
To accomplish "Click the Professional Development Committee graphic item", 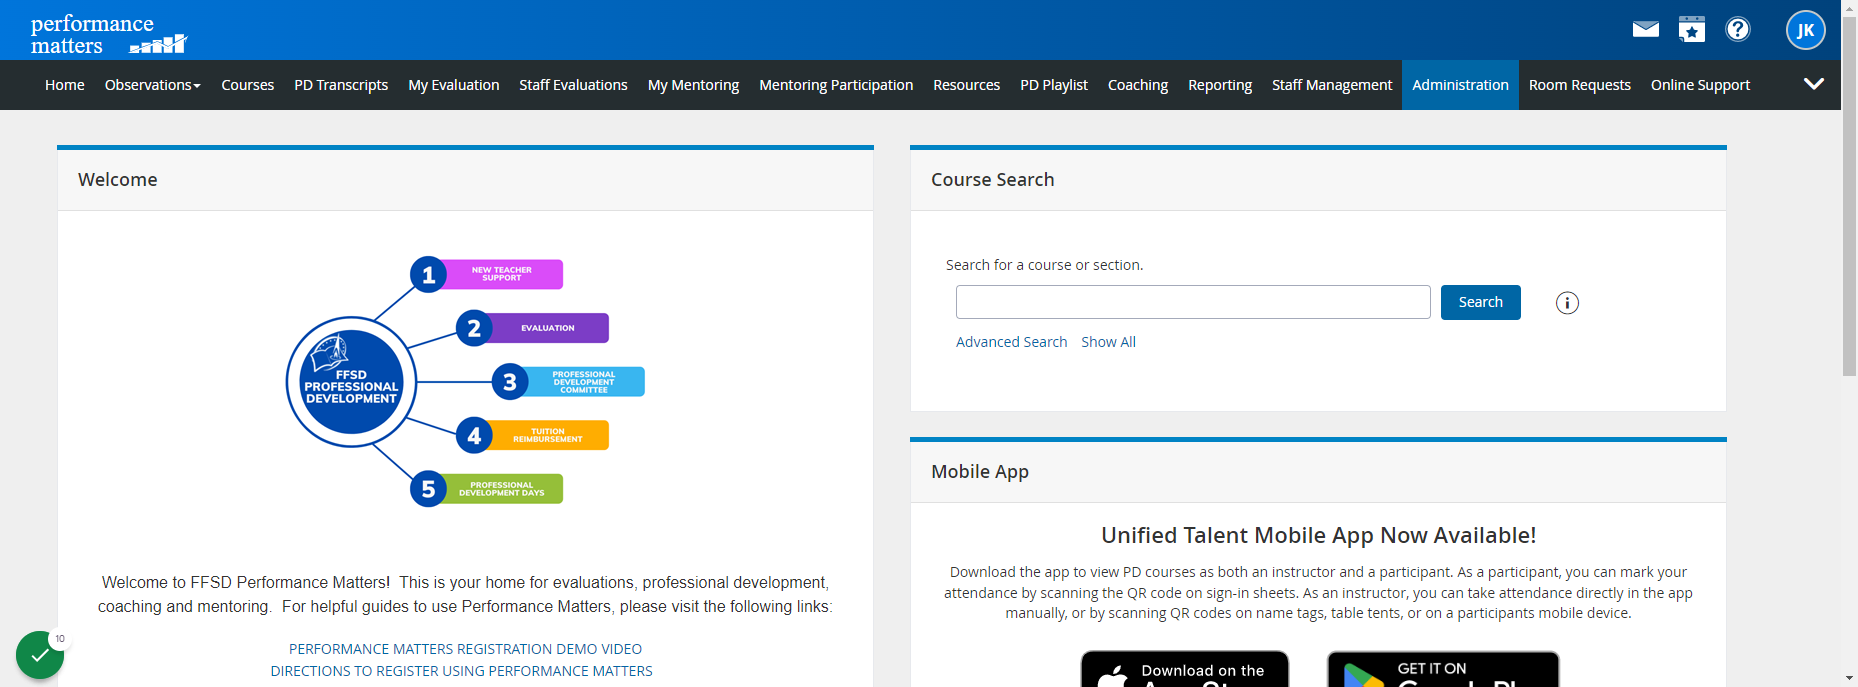I will point(568,382).
